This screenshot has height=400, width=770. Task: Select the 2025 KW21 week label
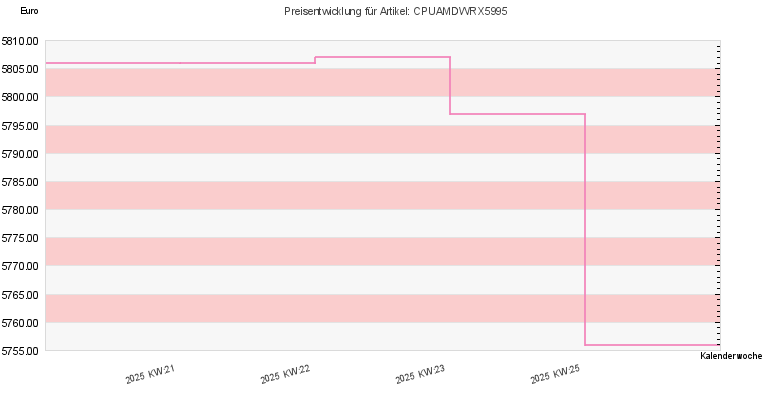coord(150,374)
